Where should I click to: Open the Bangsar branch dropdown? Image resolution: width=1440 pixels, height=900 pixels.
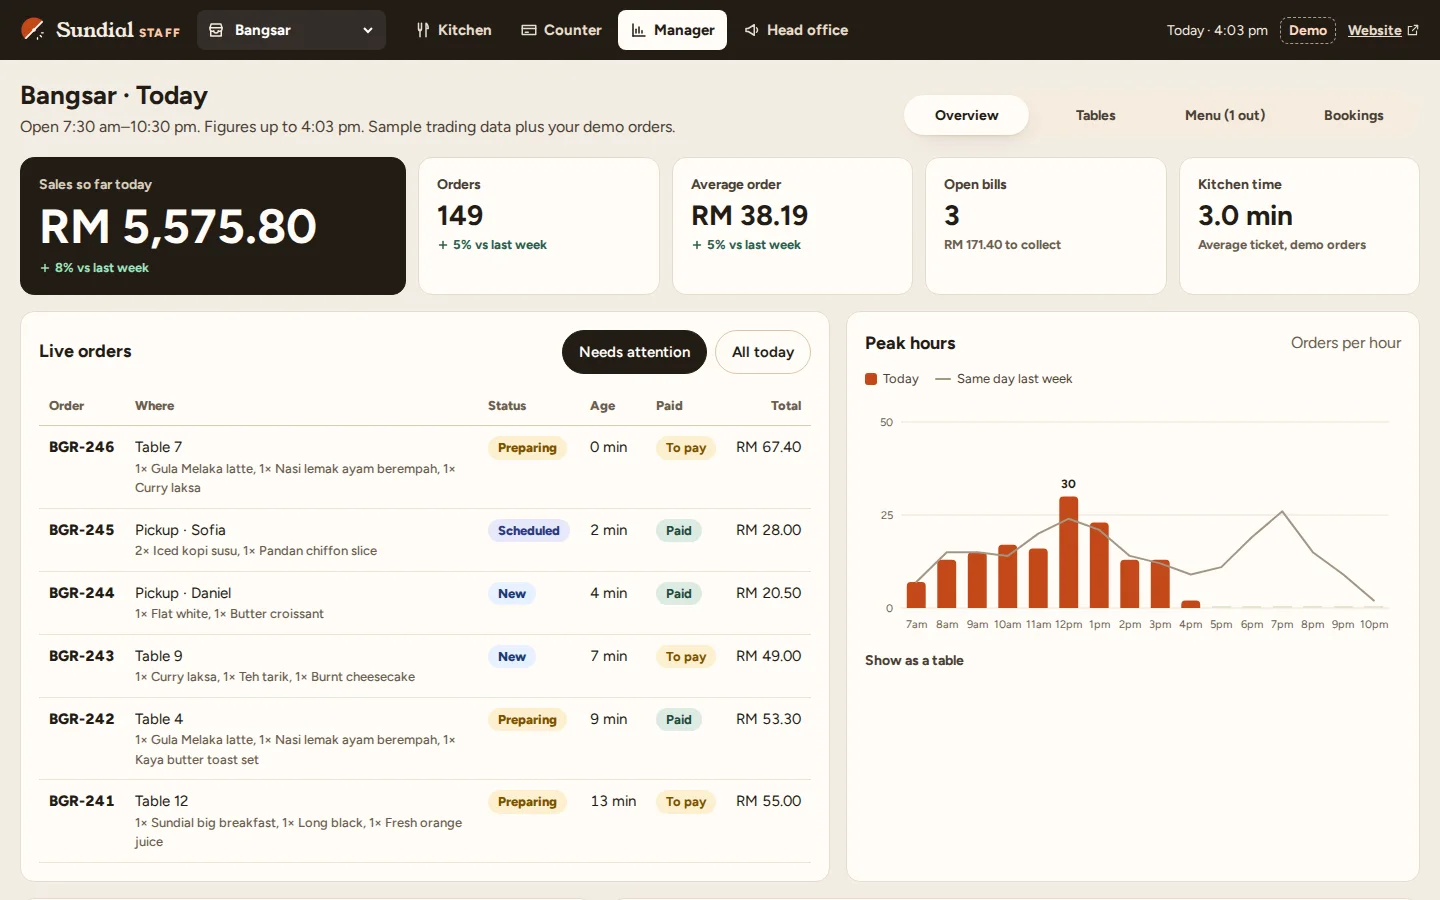(291, 30)
